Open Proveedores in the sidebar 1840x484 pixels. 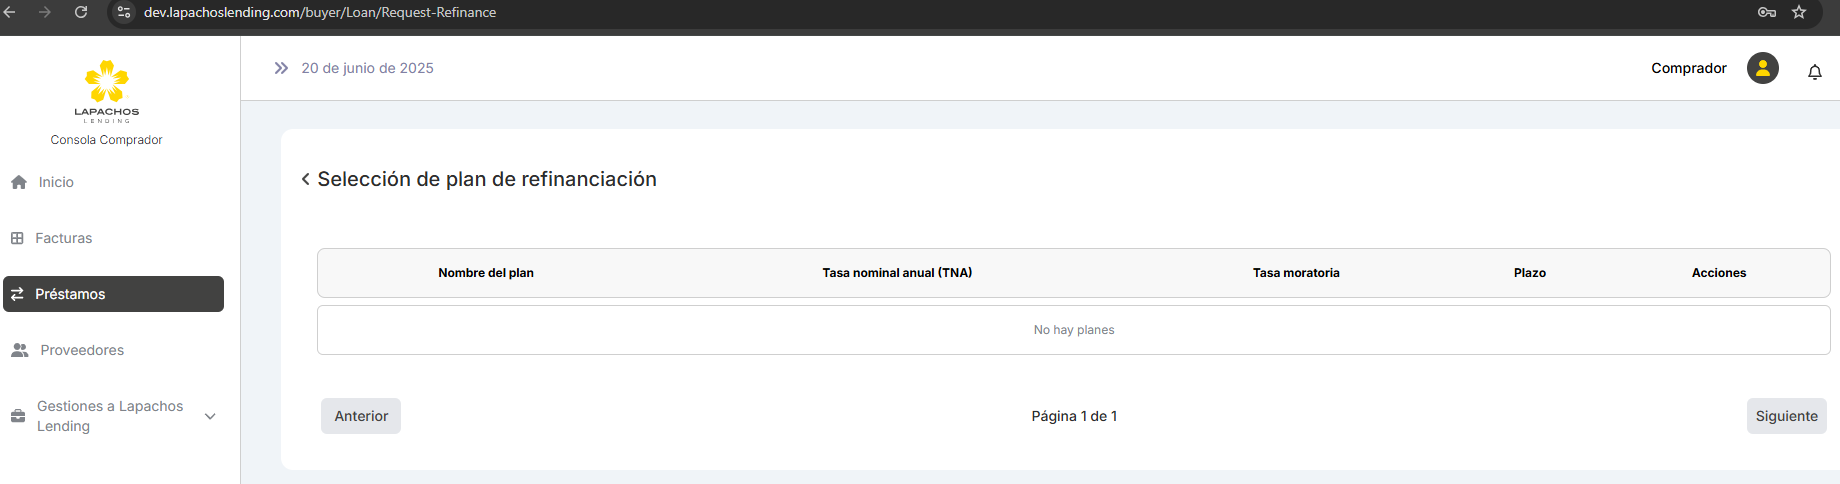(x=82, y=350)
